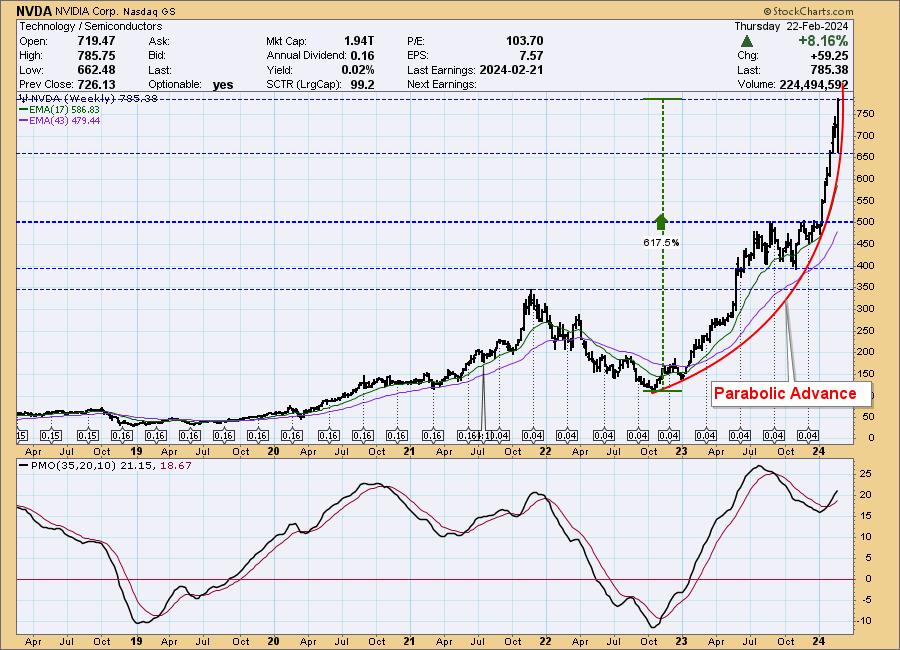Select the Mkt Cap value 1.94T
This screenshot has height=650, width=900.
[359, 41]
